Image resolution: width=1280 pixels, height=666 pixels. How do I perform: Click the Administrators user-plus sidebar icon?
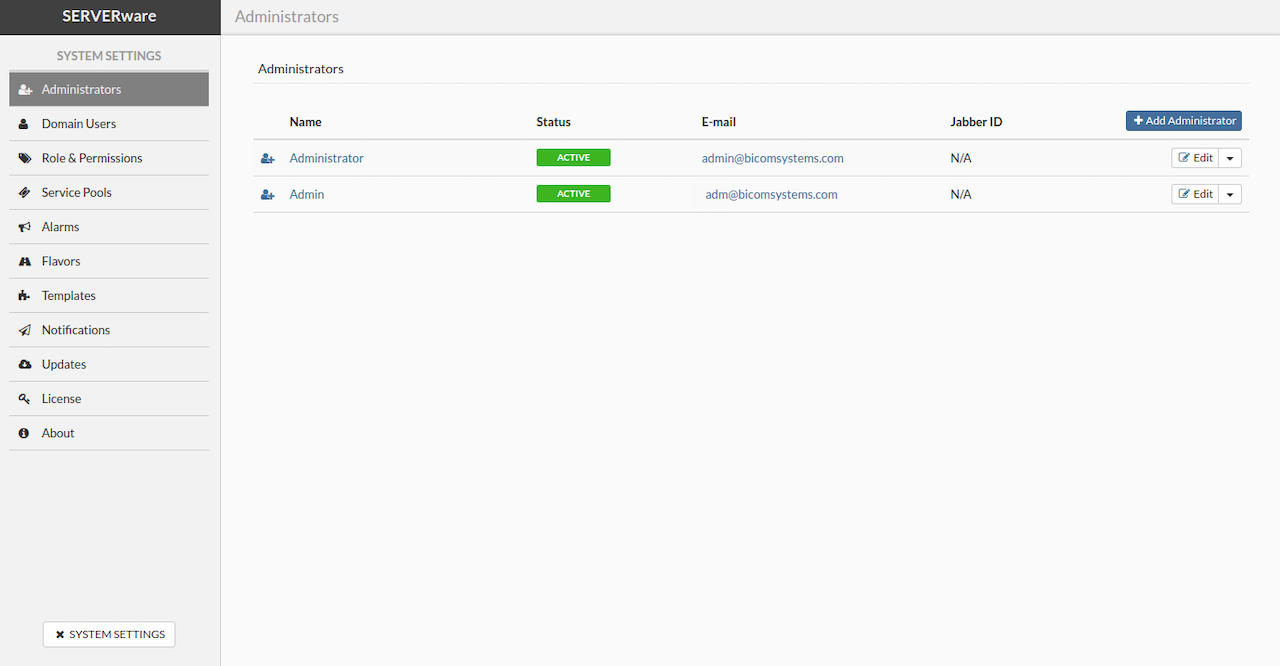pos(25,90)
